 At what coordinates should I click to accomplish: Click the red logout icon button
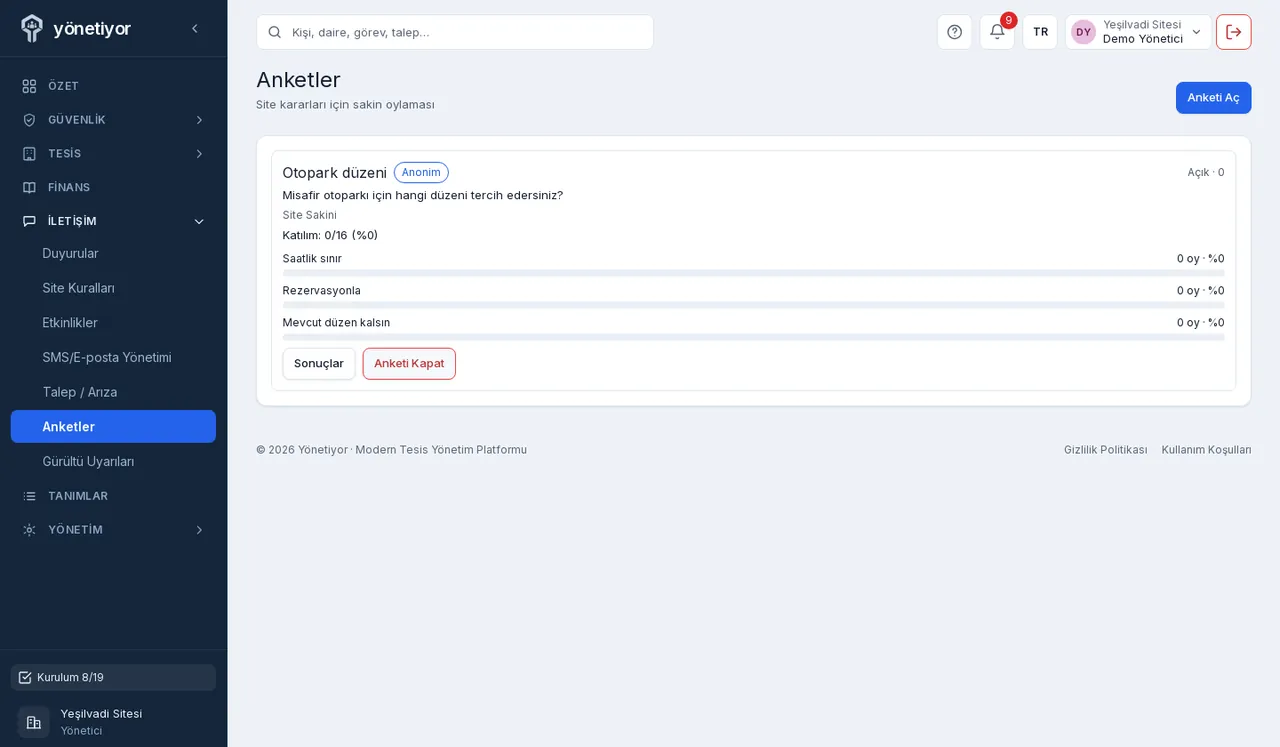coord(1233,32)
